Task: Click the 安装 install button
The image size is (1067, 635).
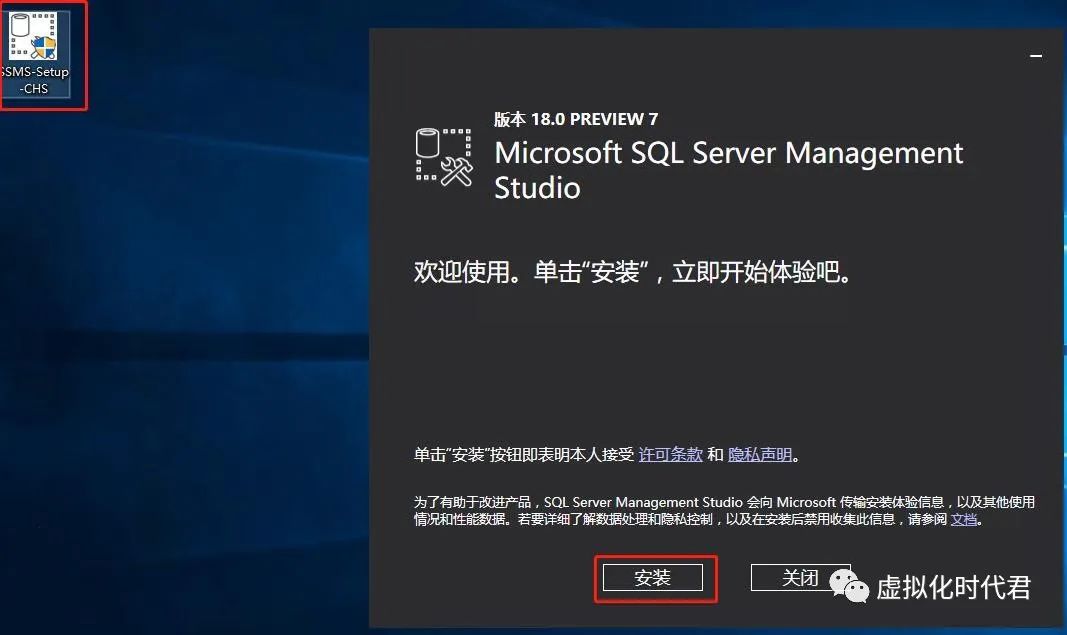Action: [x=653, y=578]
